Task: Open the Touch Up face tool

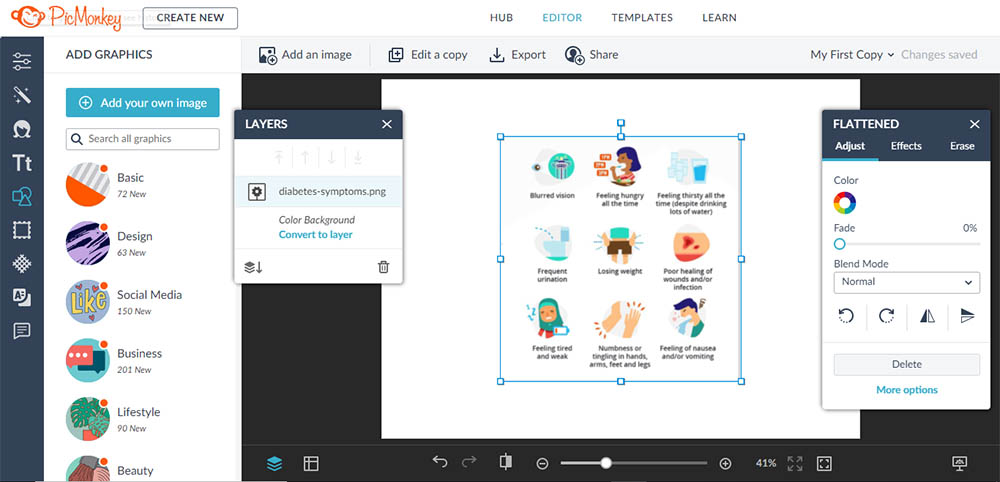Action: [21, 129]
